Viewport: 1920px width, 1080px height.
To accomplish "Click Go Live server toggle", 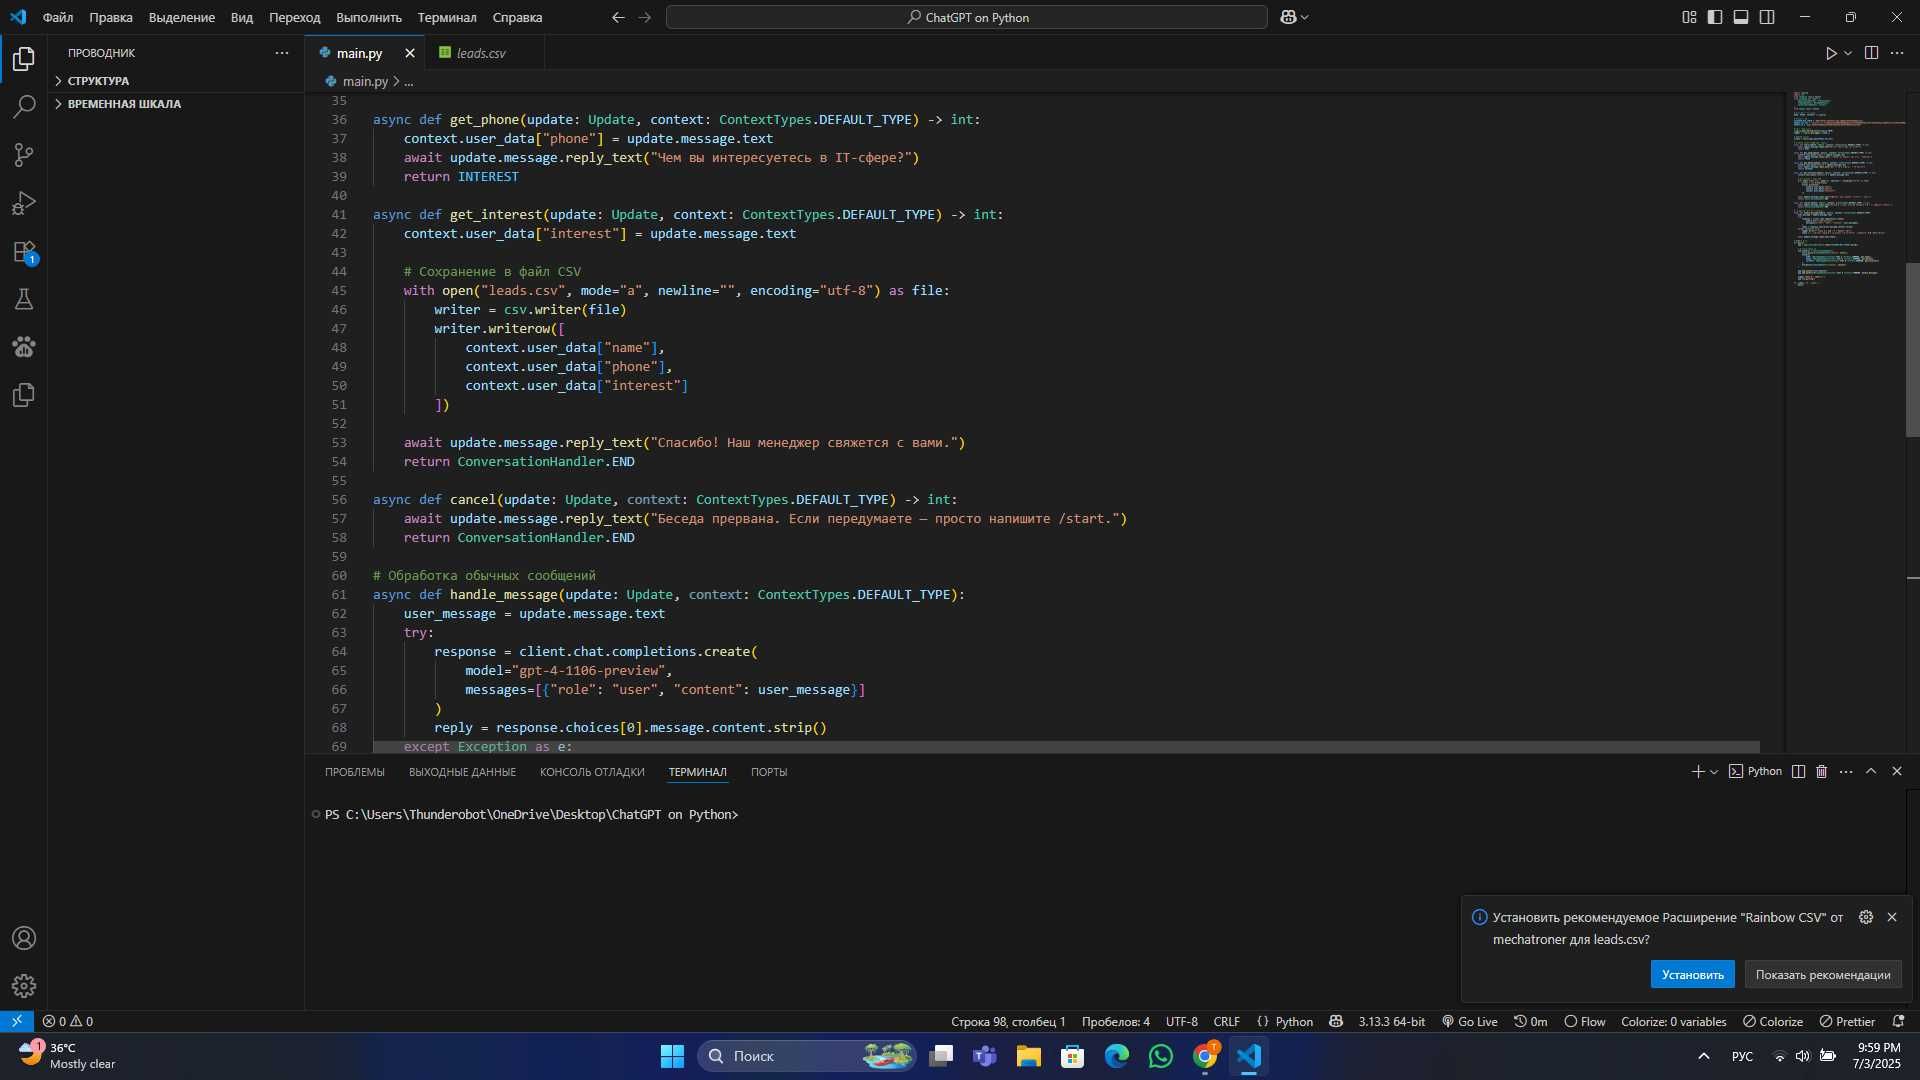I will (1470, 1021).
